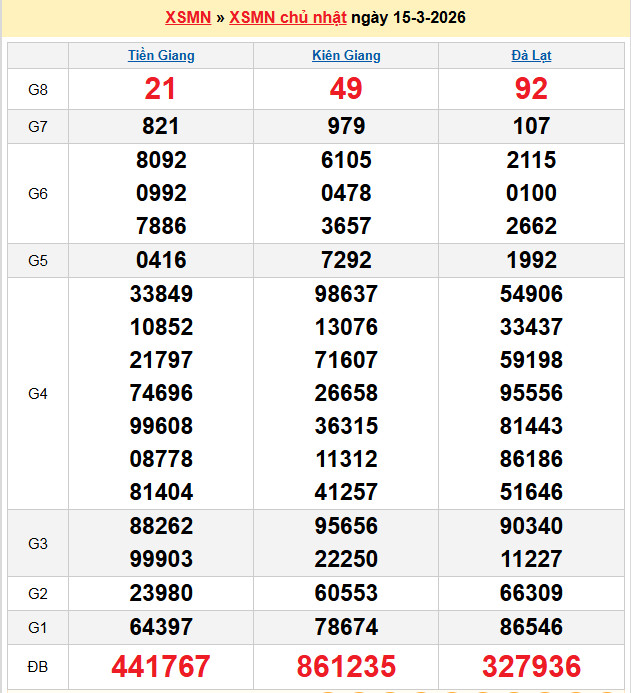This screenshot has width=631, height=693.
Task: Click Đà Lạt special prize 327936
Action: [x=531, y=666]
